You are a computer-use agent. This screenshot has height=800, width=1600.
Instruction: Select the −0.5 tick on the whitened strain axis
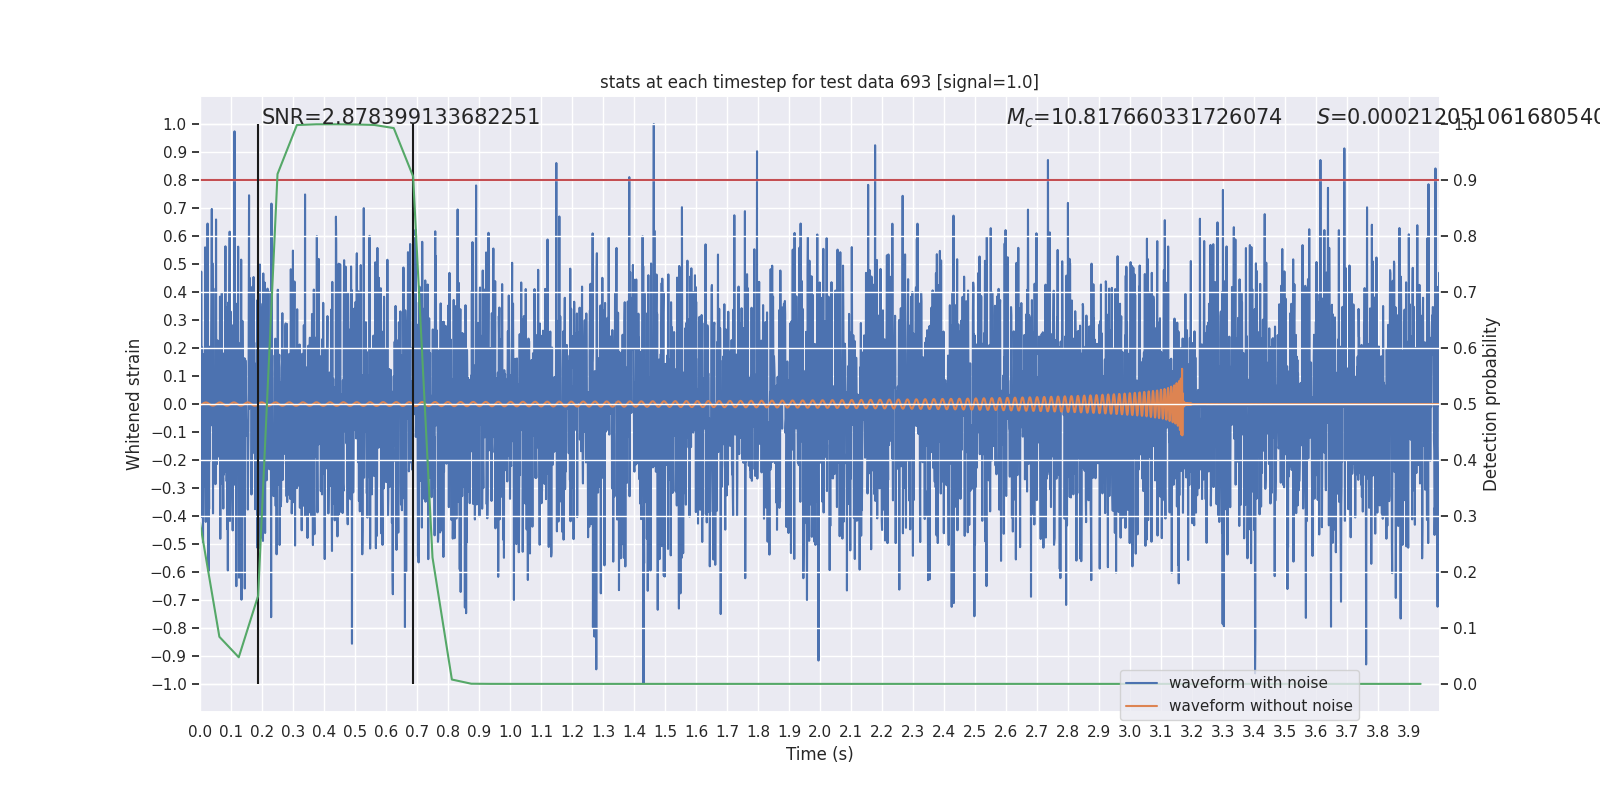[x=169, y=544]
